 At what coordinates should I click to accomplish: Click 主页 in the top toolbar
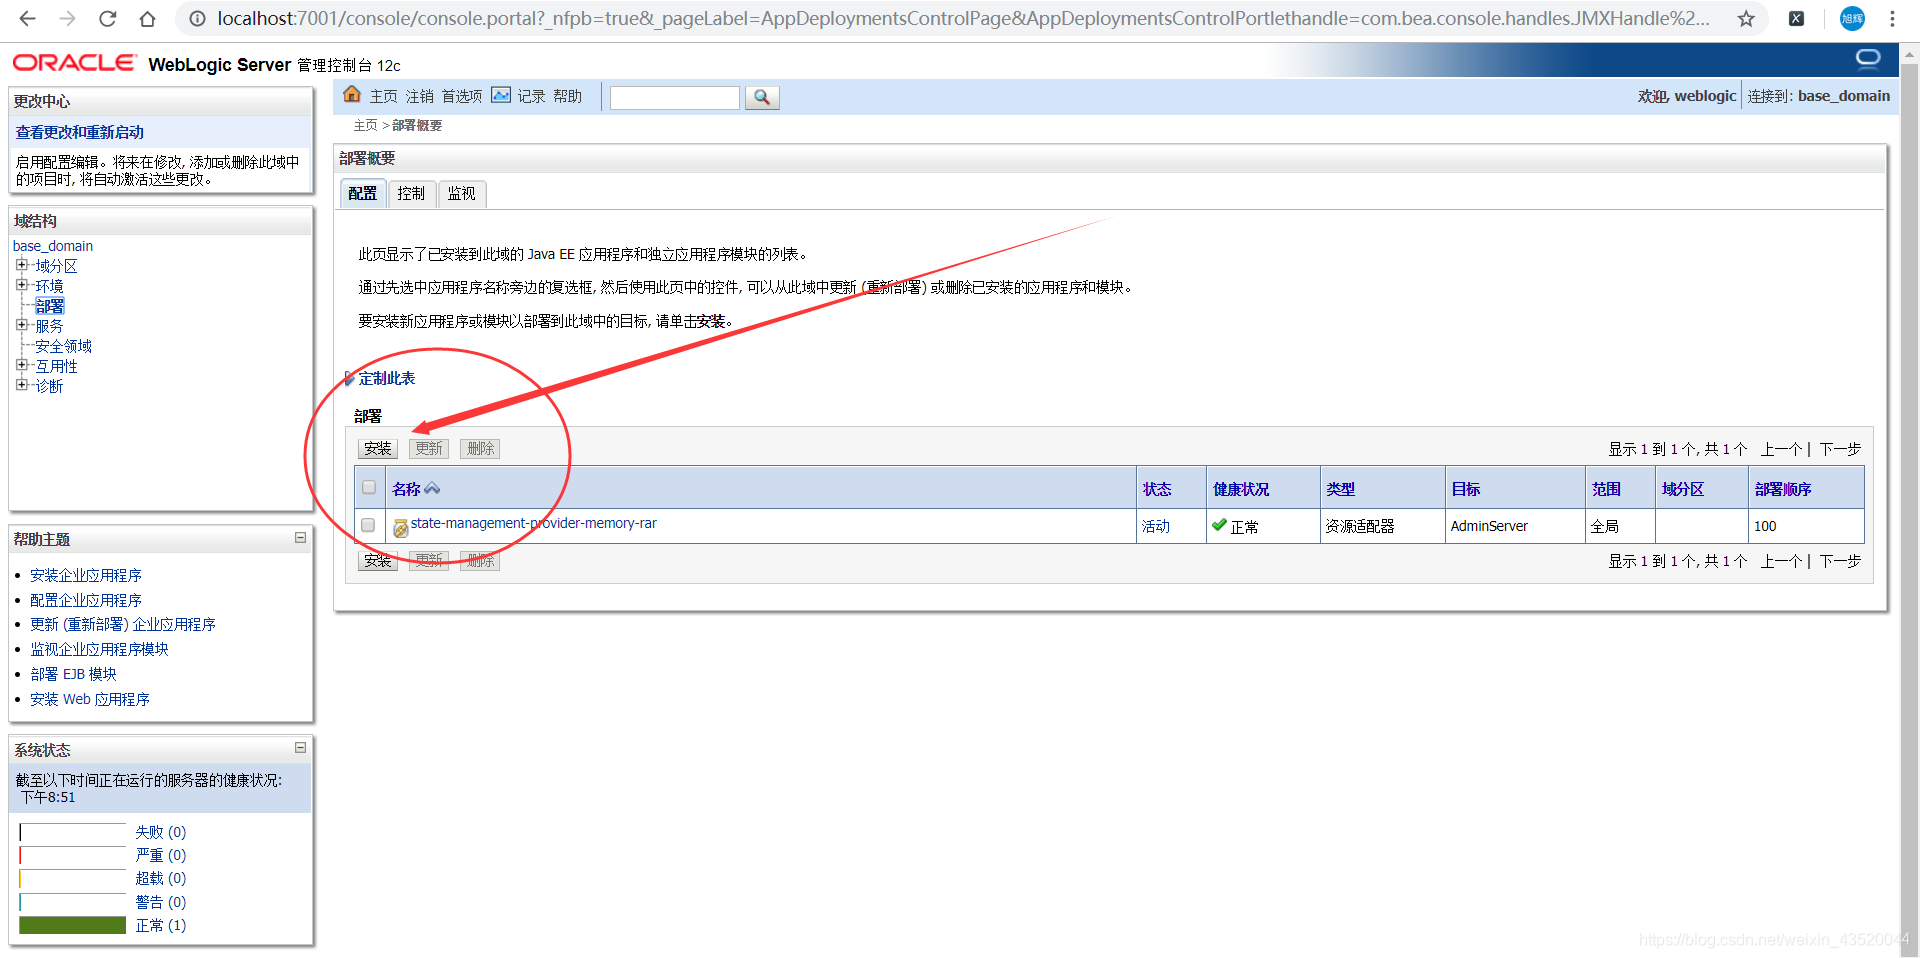click(x=384, y=96)
